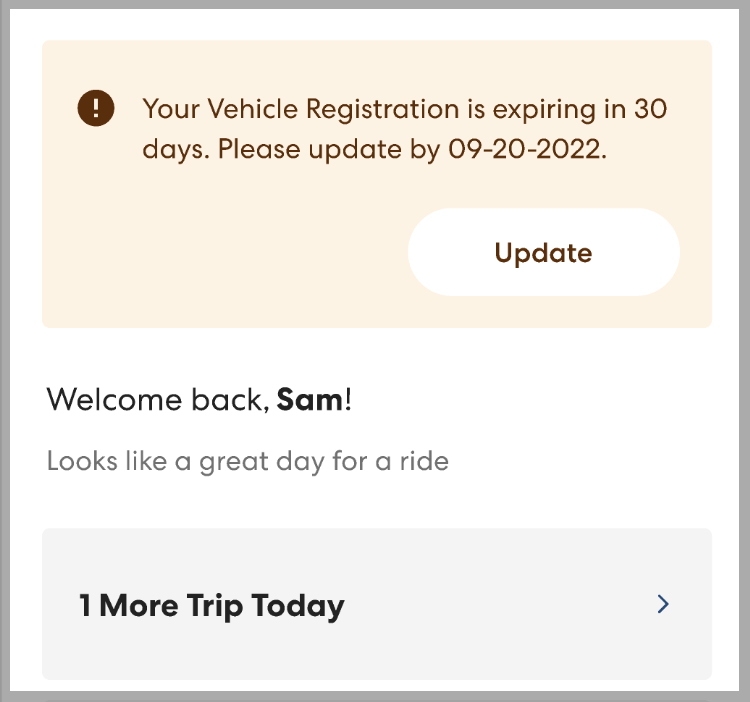Tap the Update button
This screenshot has width=750, height=702.
(543, 252)
